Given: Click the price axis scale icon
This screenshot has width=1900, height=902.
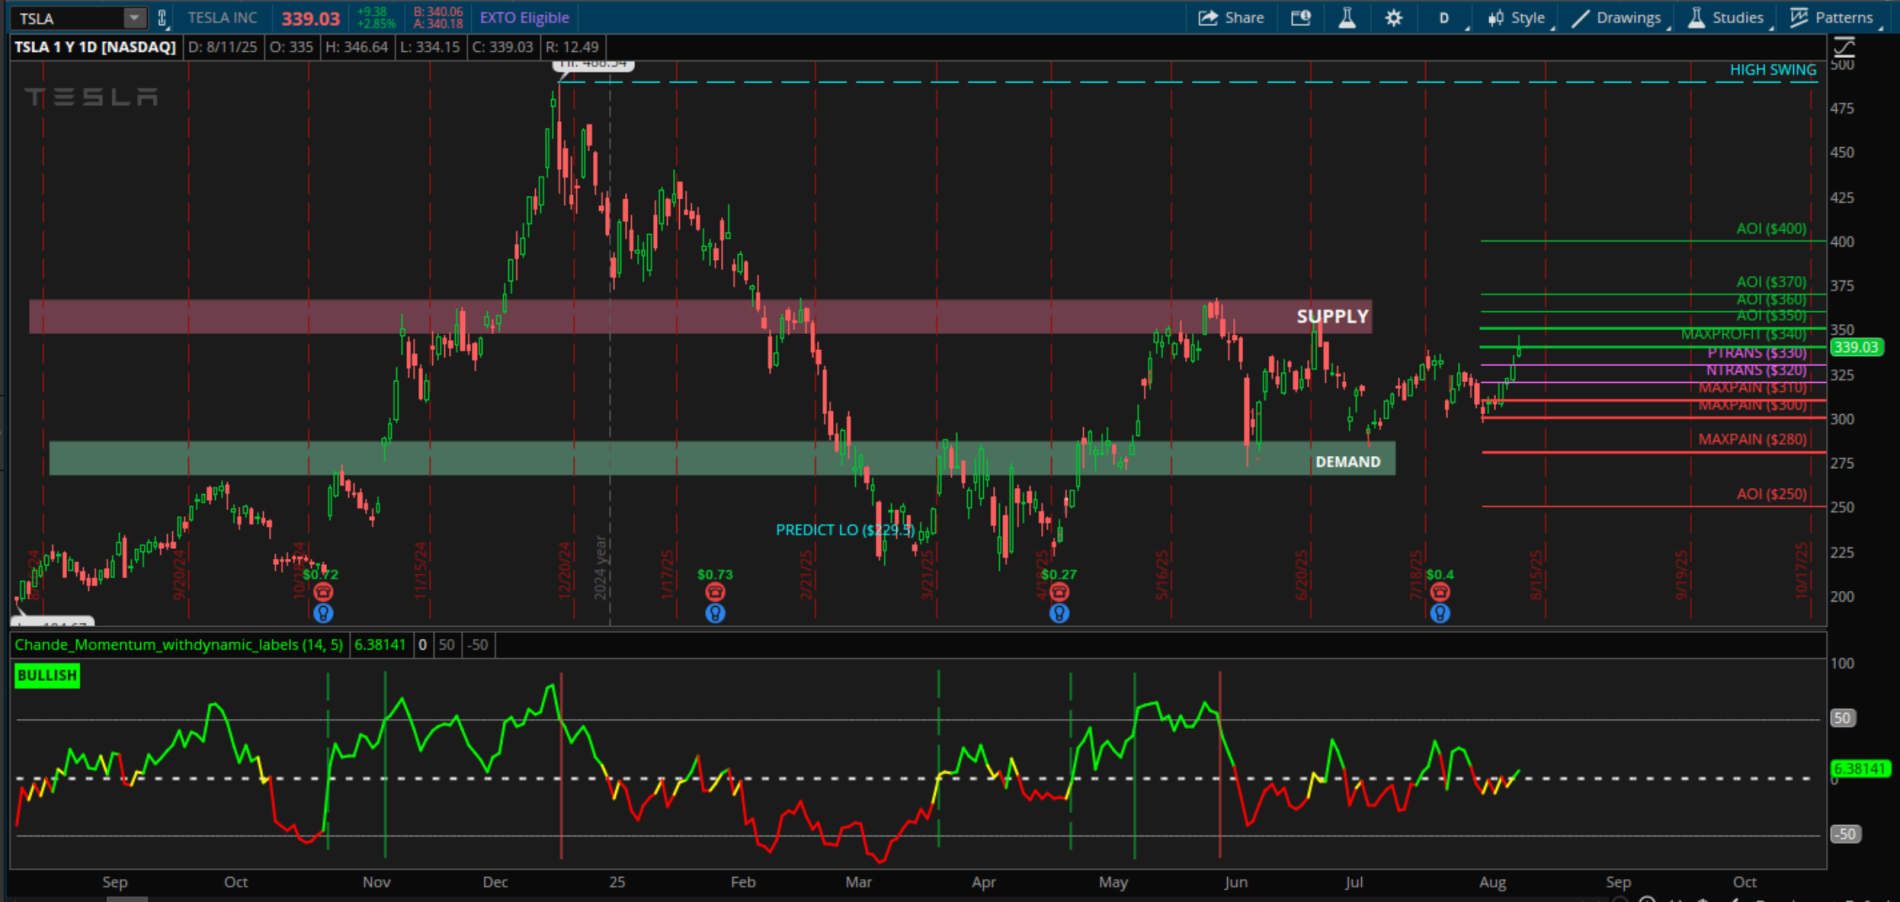Looking at the screenshot, I should pyautogui.click(x=1844, y=47).
